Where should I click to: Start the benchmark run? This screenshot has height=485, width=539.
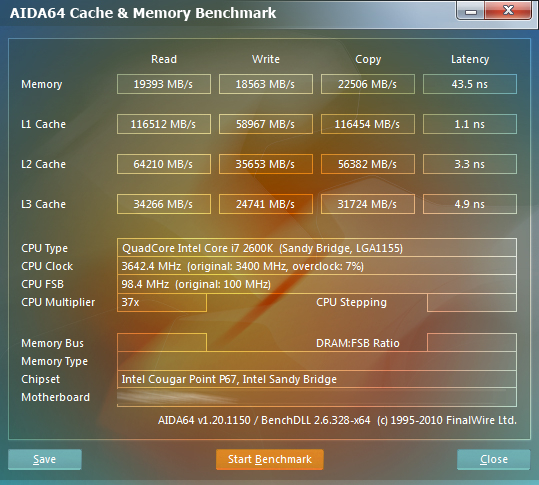tap(270, 459)
